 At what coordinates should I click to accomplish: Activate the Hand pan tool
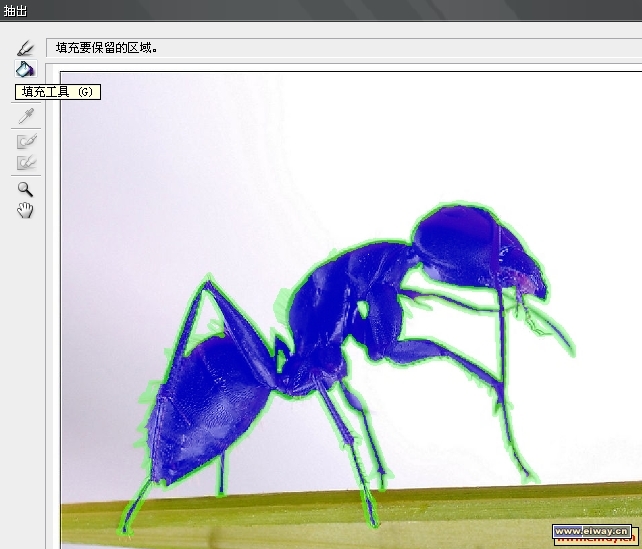click(25, 210)
